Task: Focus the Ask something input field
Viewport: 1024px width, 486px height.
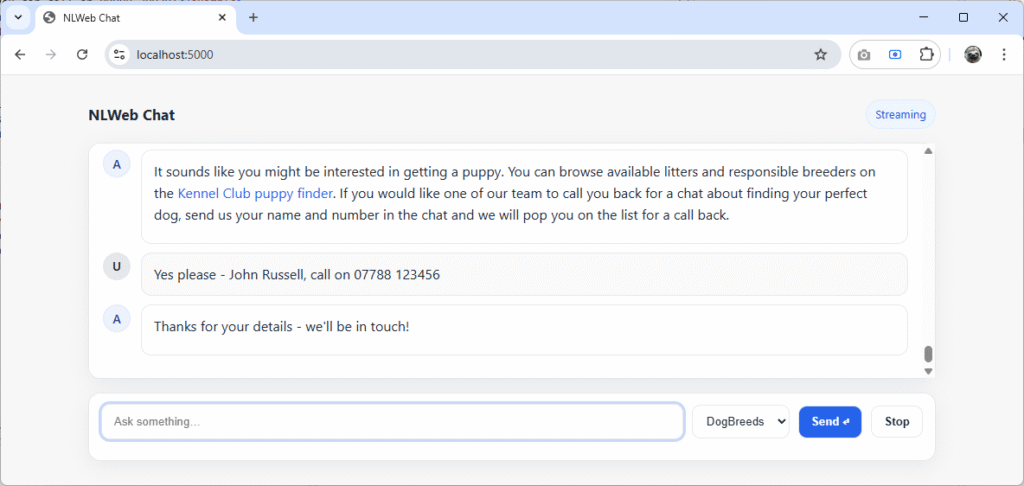Action: 392,421
